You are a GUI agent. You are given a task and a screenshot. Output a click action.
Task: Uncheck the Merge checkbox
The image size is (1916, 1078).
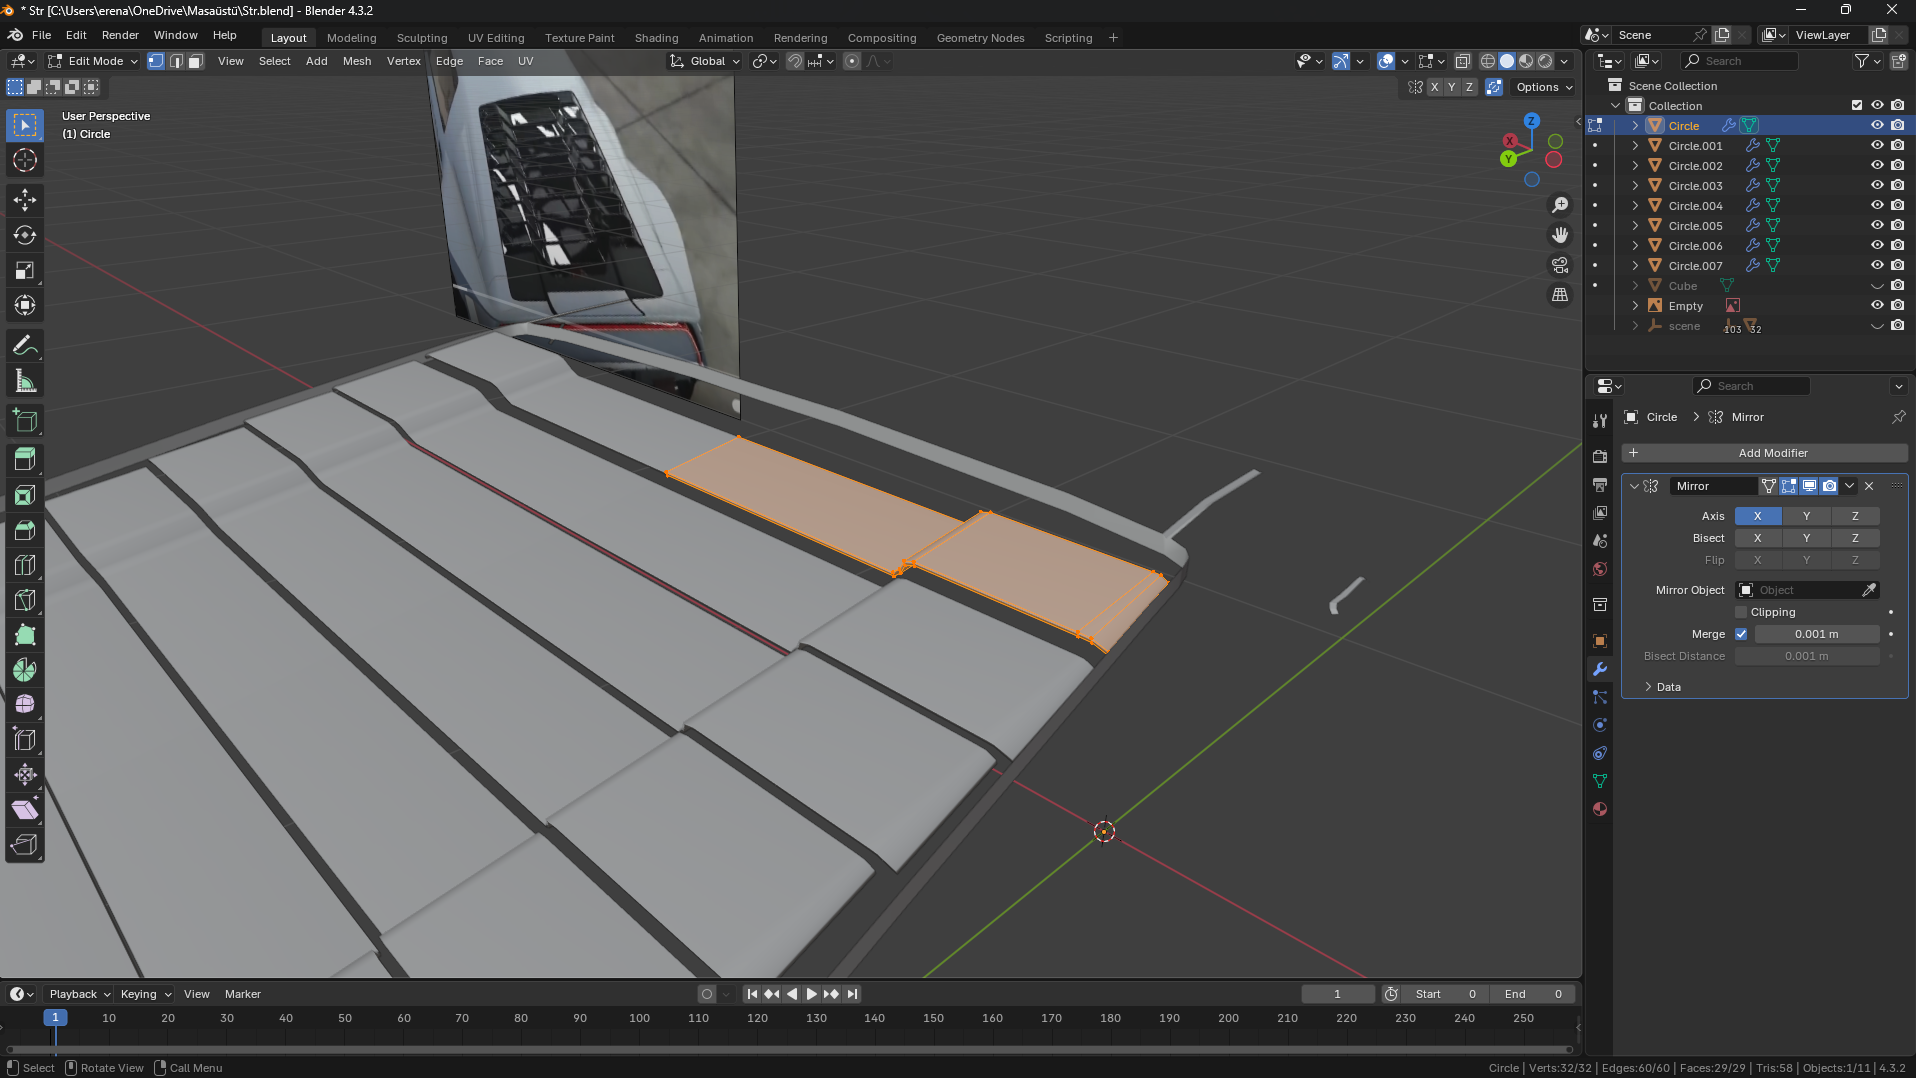1741,634
